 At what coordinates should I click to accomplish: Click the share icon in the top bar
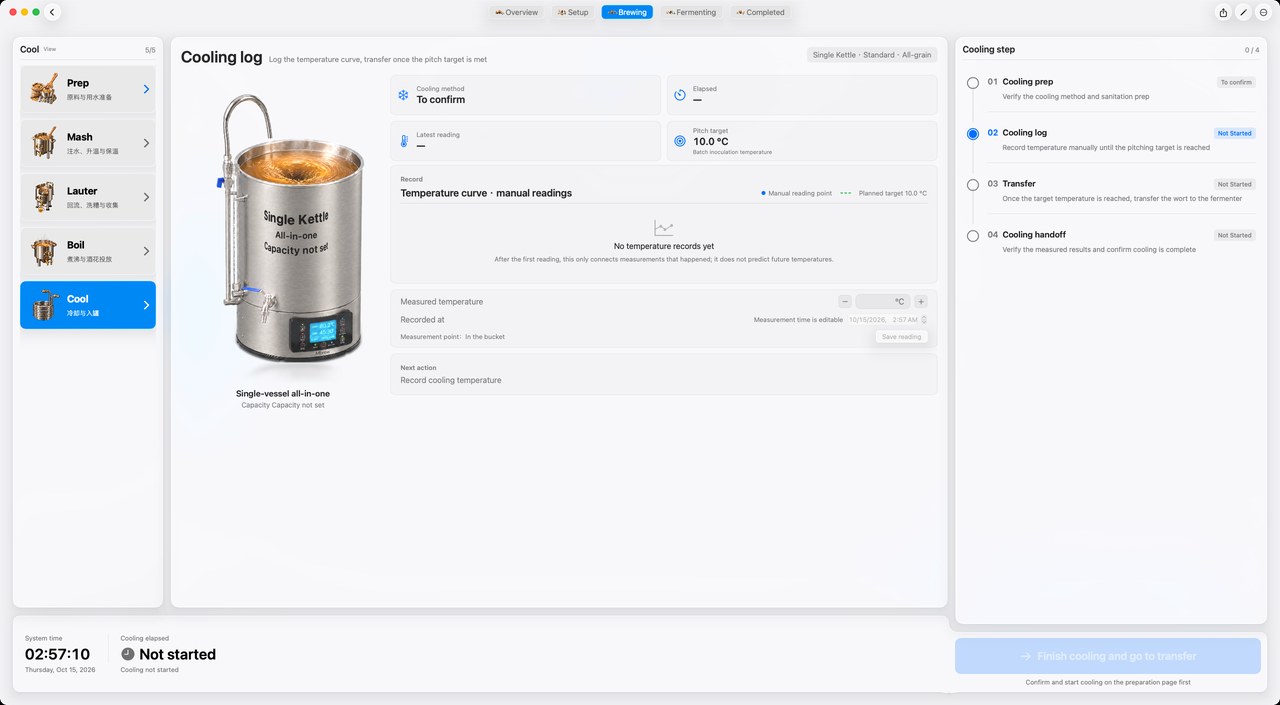[1223, 12]
